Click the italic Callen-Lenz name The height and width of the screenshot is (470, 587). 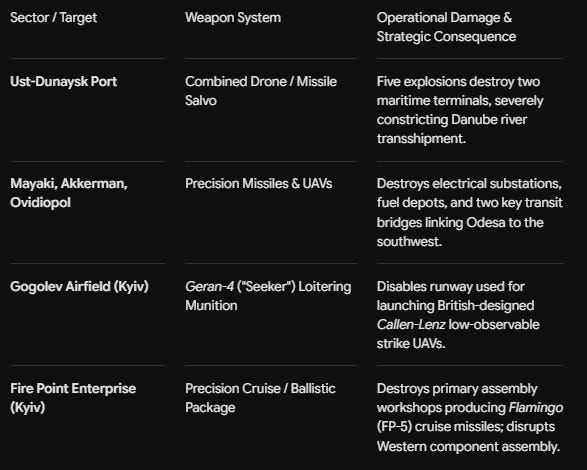pyautogui.click(x=411, y=325)
